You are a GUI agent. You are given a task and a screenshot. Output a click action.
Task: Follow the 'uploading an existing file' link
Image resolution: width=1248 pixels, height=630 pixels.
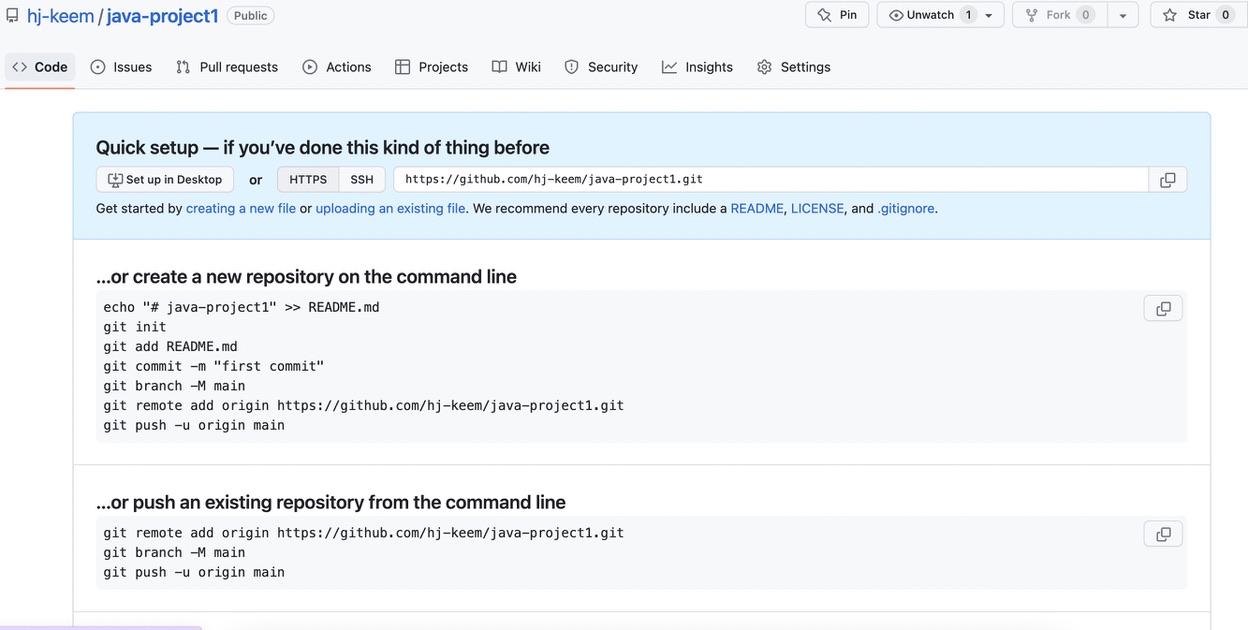(390, 209)
